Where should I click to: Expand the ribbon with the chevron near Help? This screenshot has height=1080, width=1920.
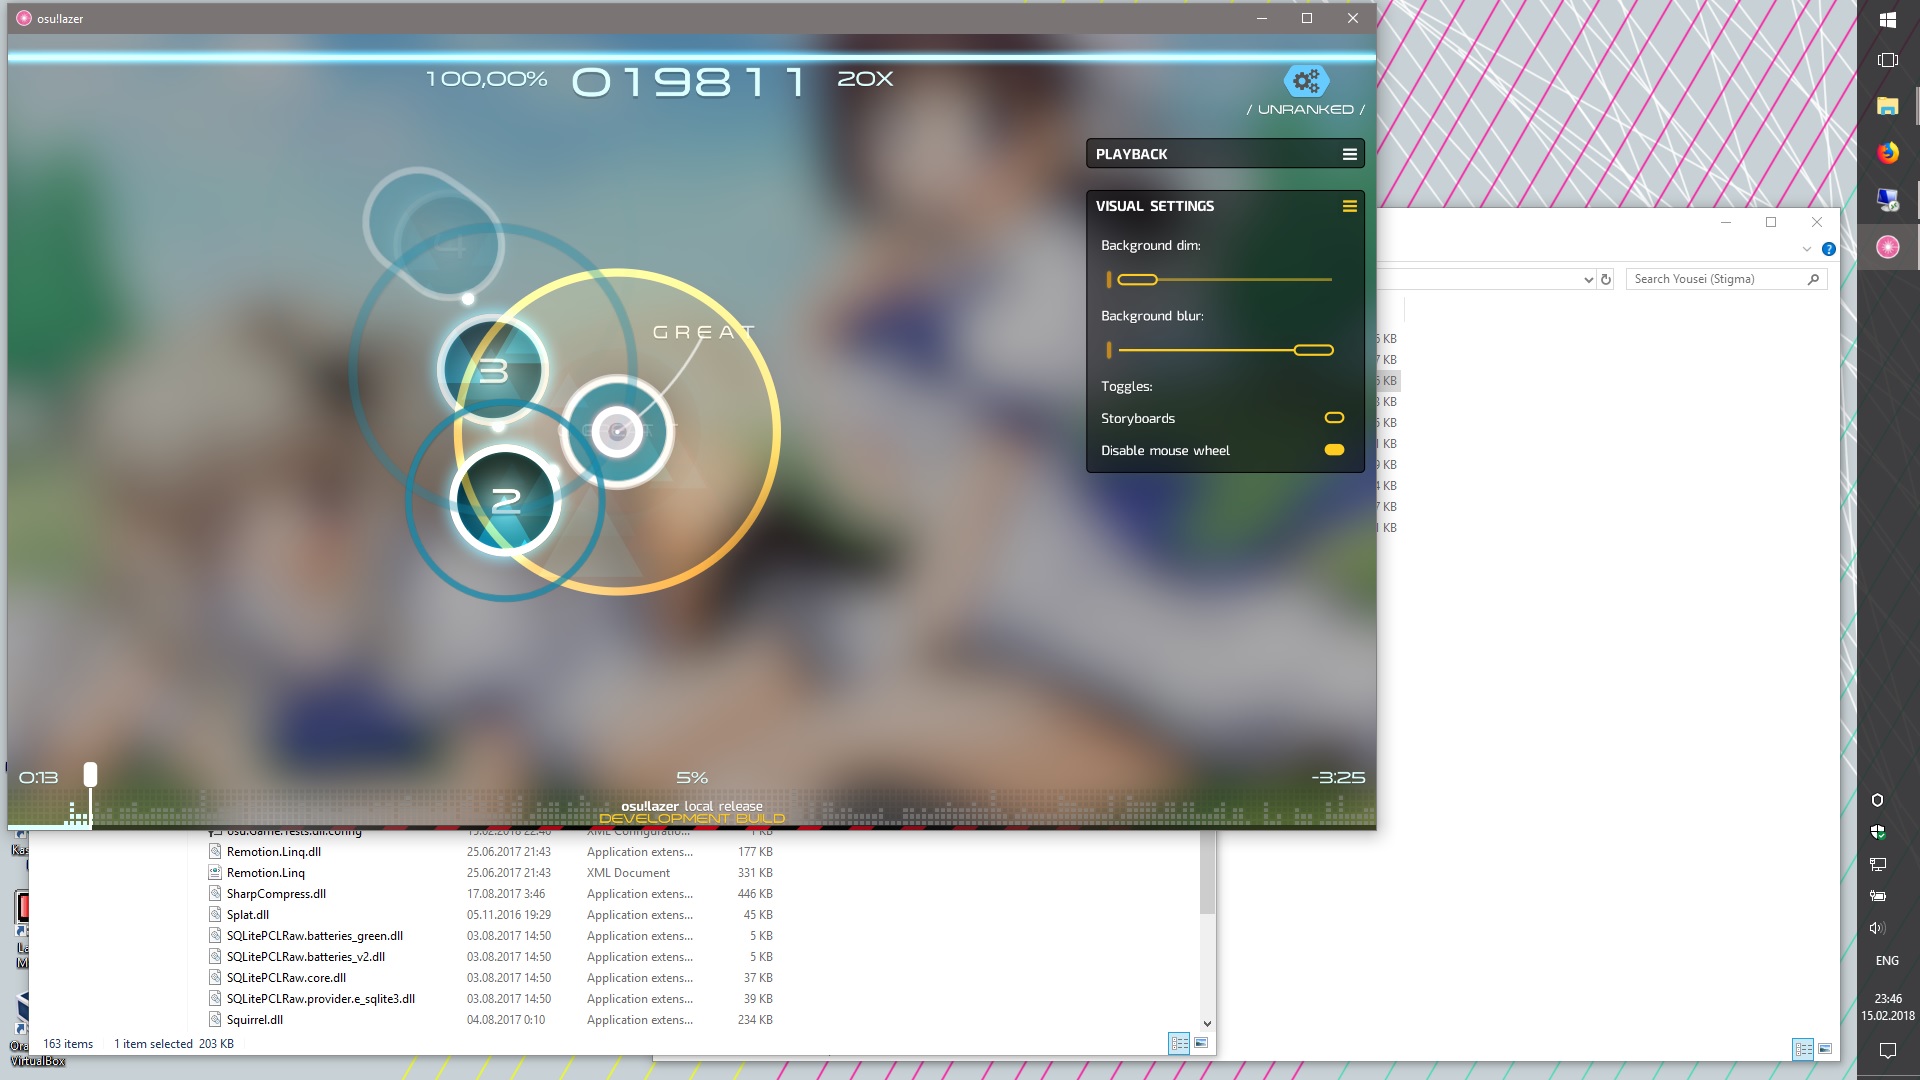(x=1805, y=248)
